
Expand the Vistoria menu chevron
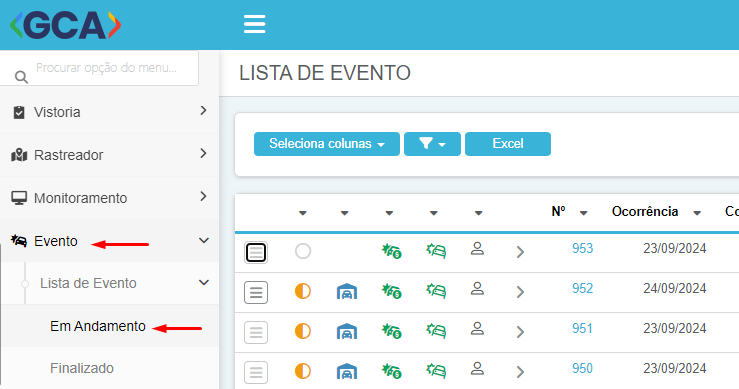203,110
